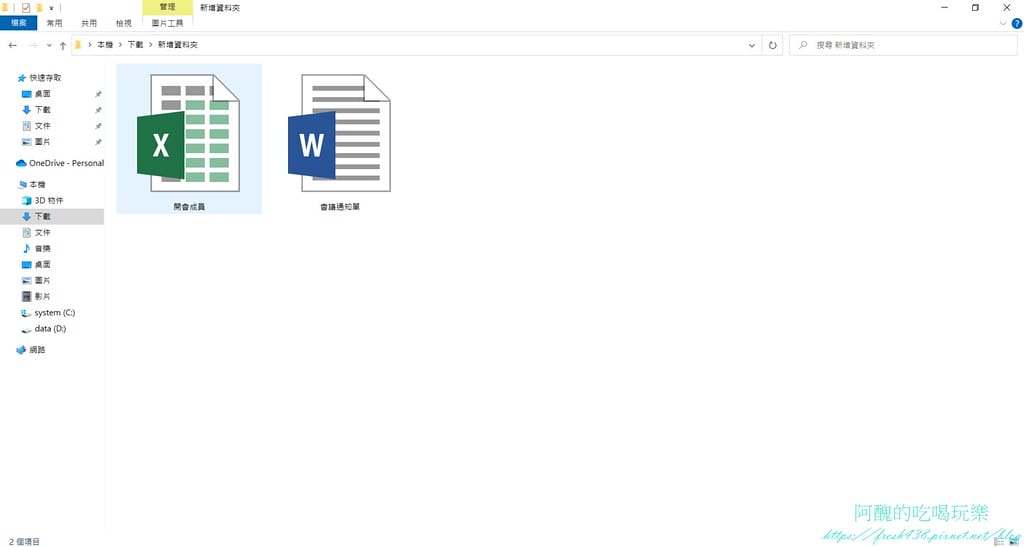The height and width of the screenshot is (547, 1024).
Task: Open the address bar history dropdown
Action: [x=752, y=46]
